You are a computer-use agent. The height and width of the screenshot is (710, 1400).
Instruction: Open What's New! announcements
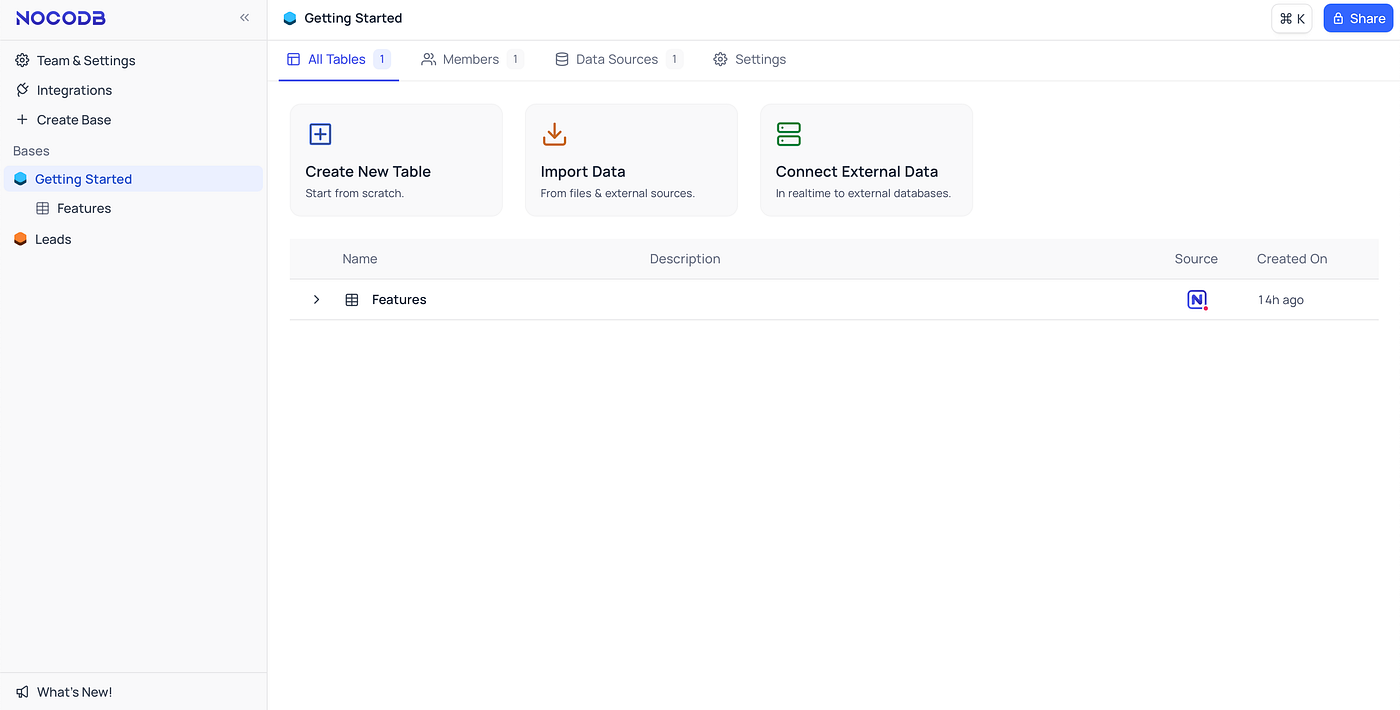(x=74, y=692)
